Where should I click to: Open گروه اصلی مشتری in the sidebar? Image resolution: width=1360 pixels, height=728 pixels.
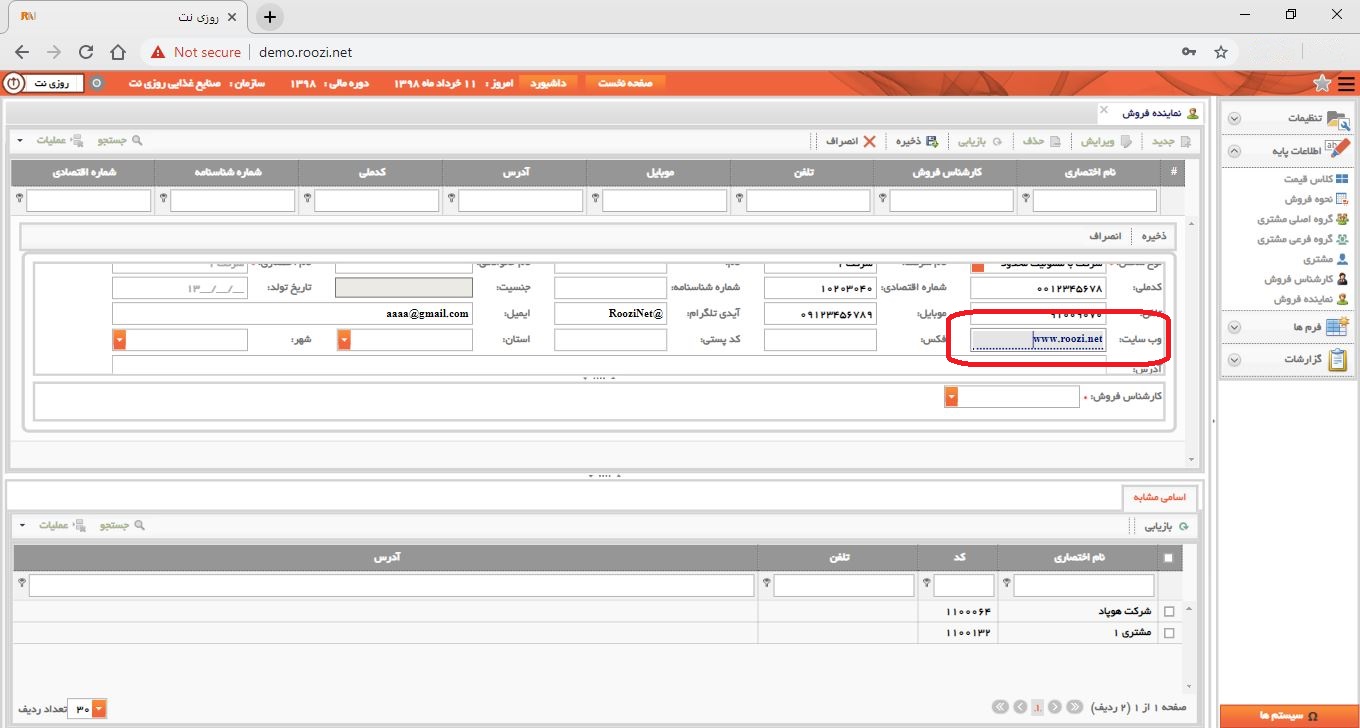(1303, 219)
